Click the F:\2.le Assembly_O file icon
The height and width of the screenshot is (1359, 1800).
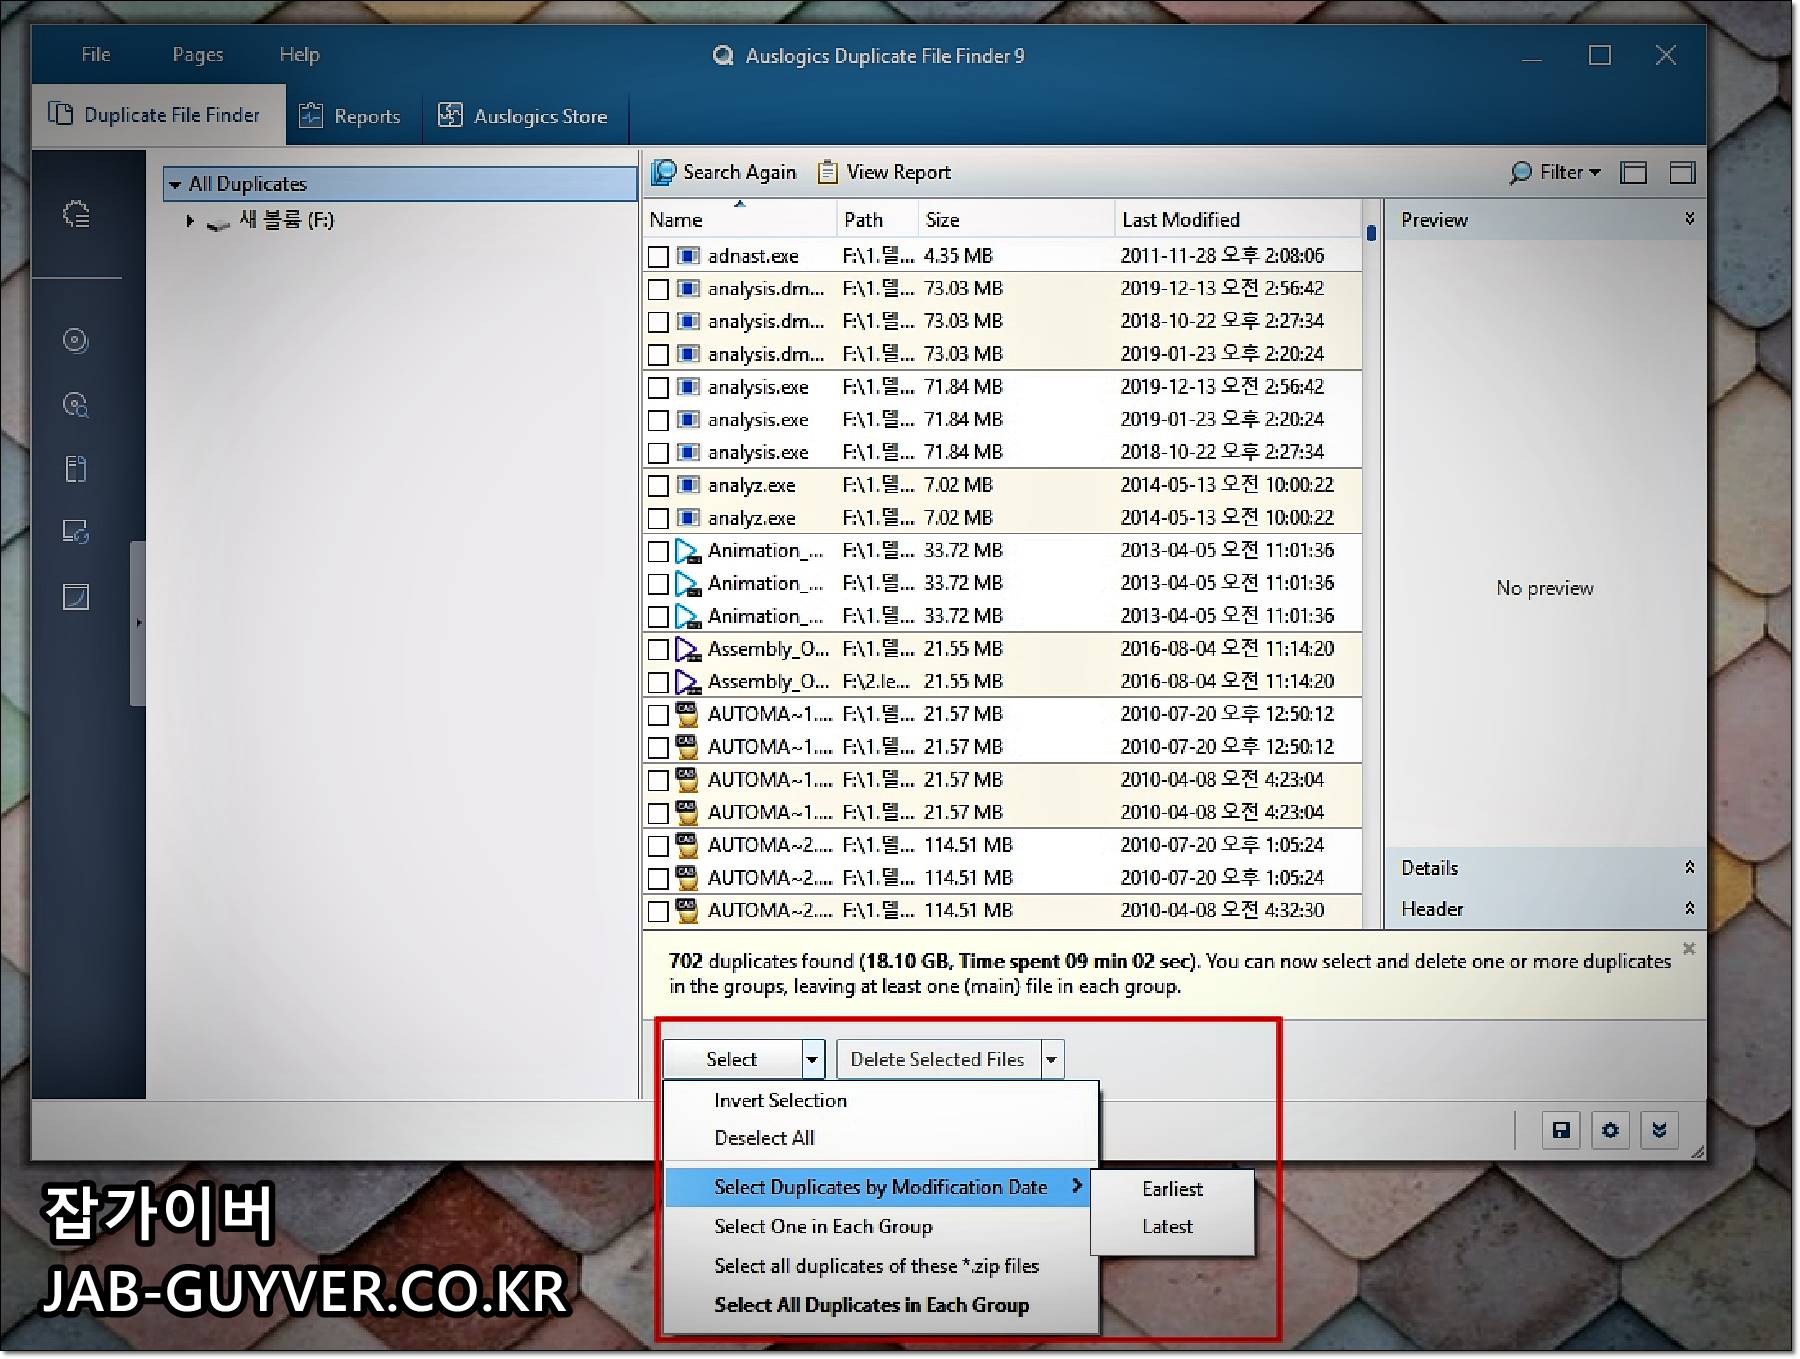tap(688, 682)
